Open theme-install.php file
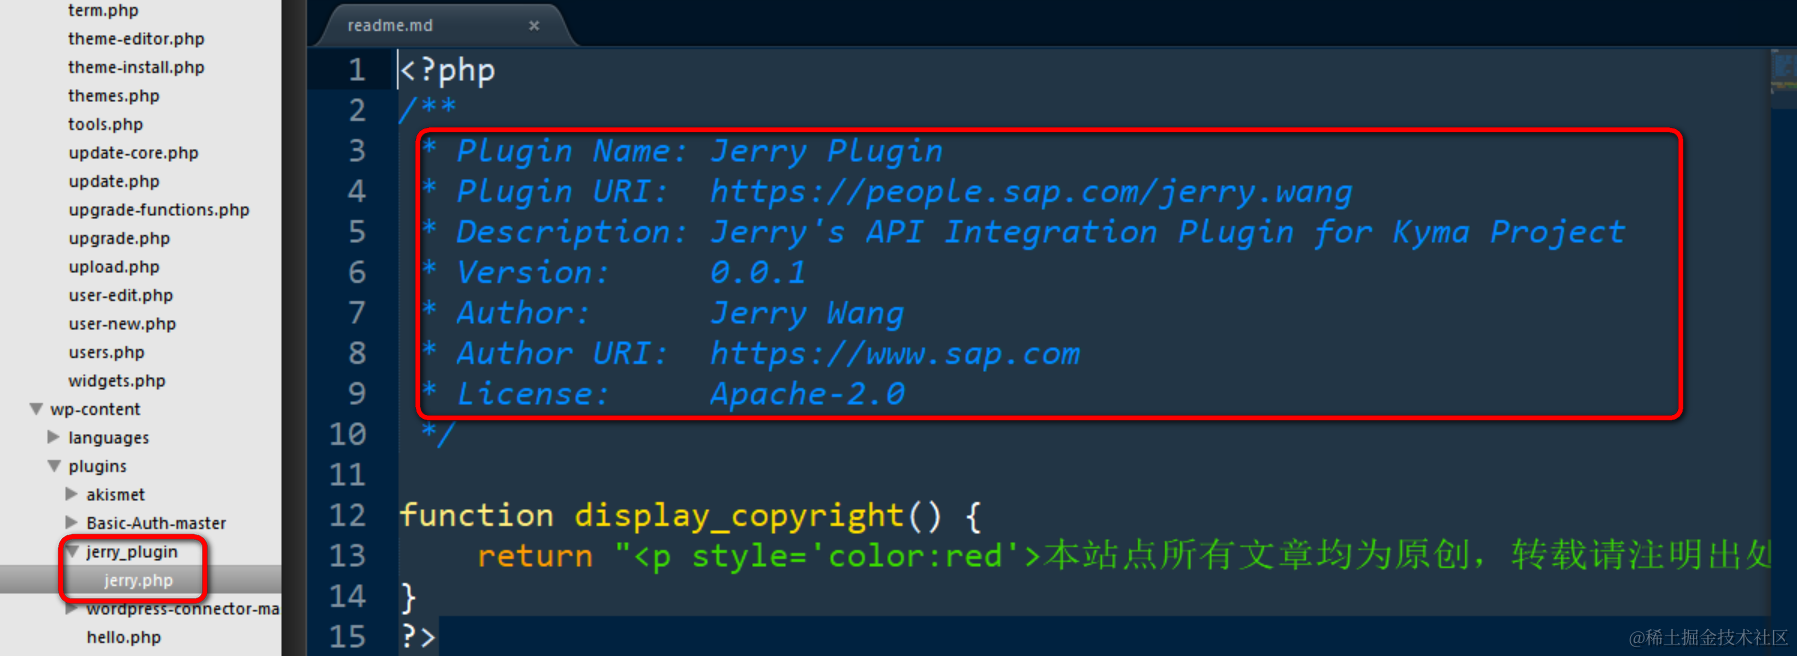1797x656 pixels. 136,67
